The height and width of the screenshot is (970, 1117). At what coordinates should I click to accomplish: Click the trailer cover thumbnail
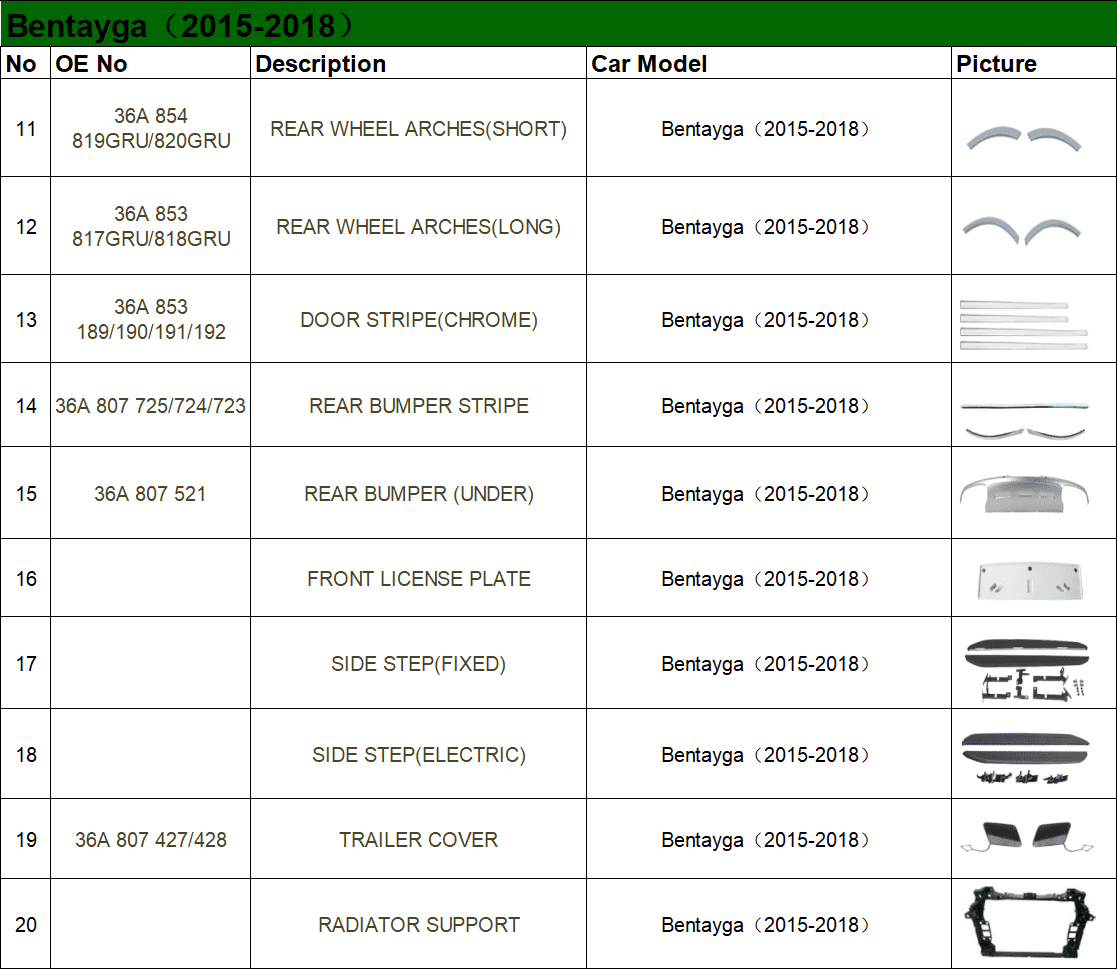1027,838
